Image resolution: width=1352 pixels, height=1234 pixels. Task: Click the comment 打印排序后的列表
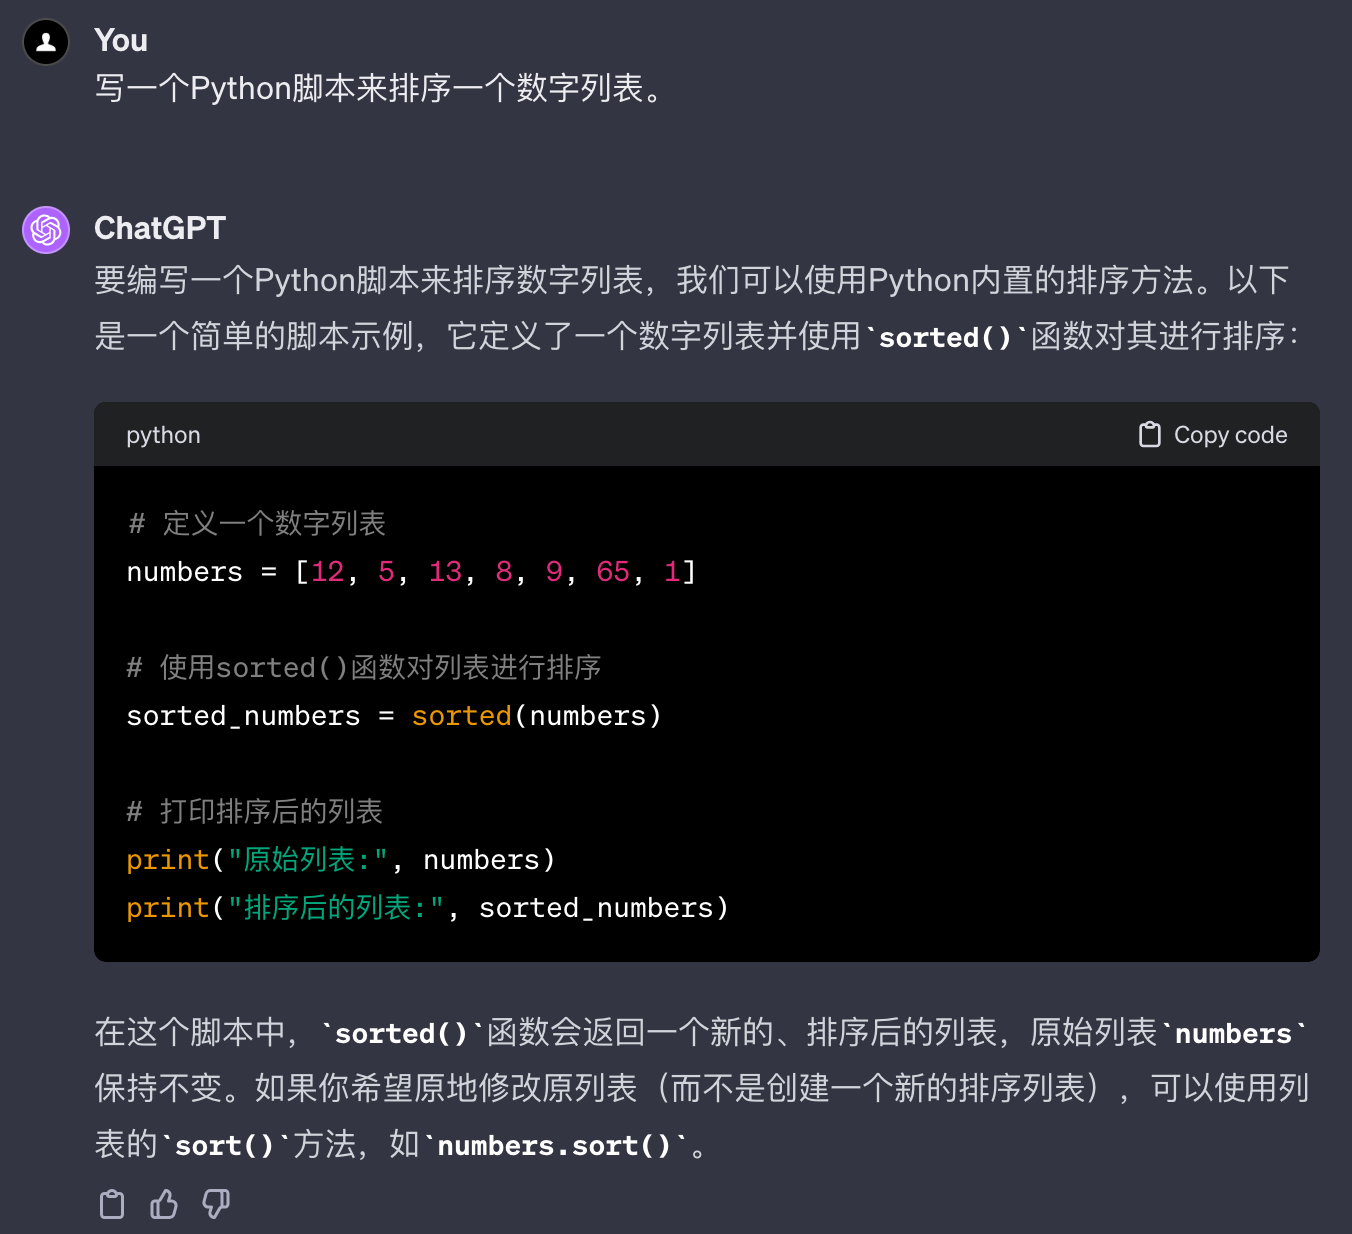tap(255, 811)
